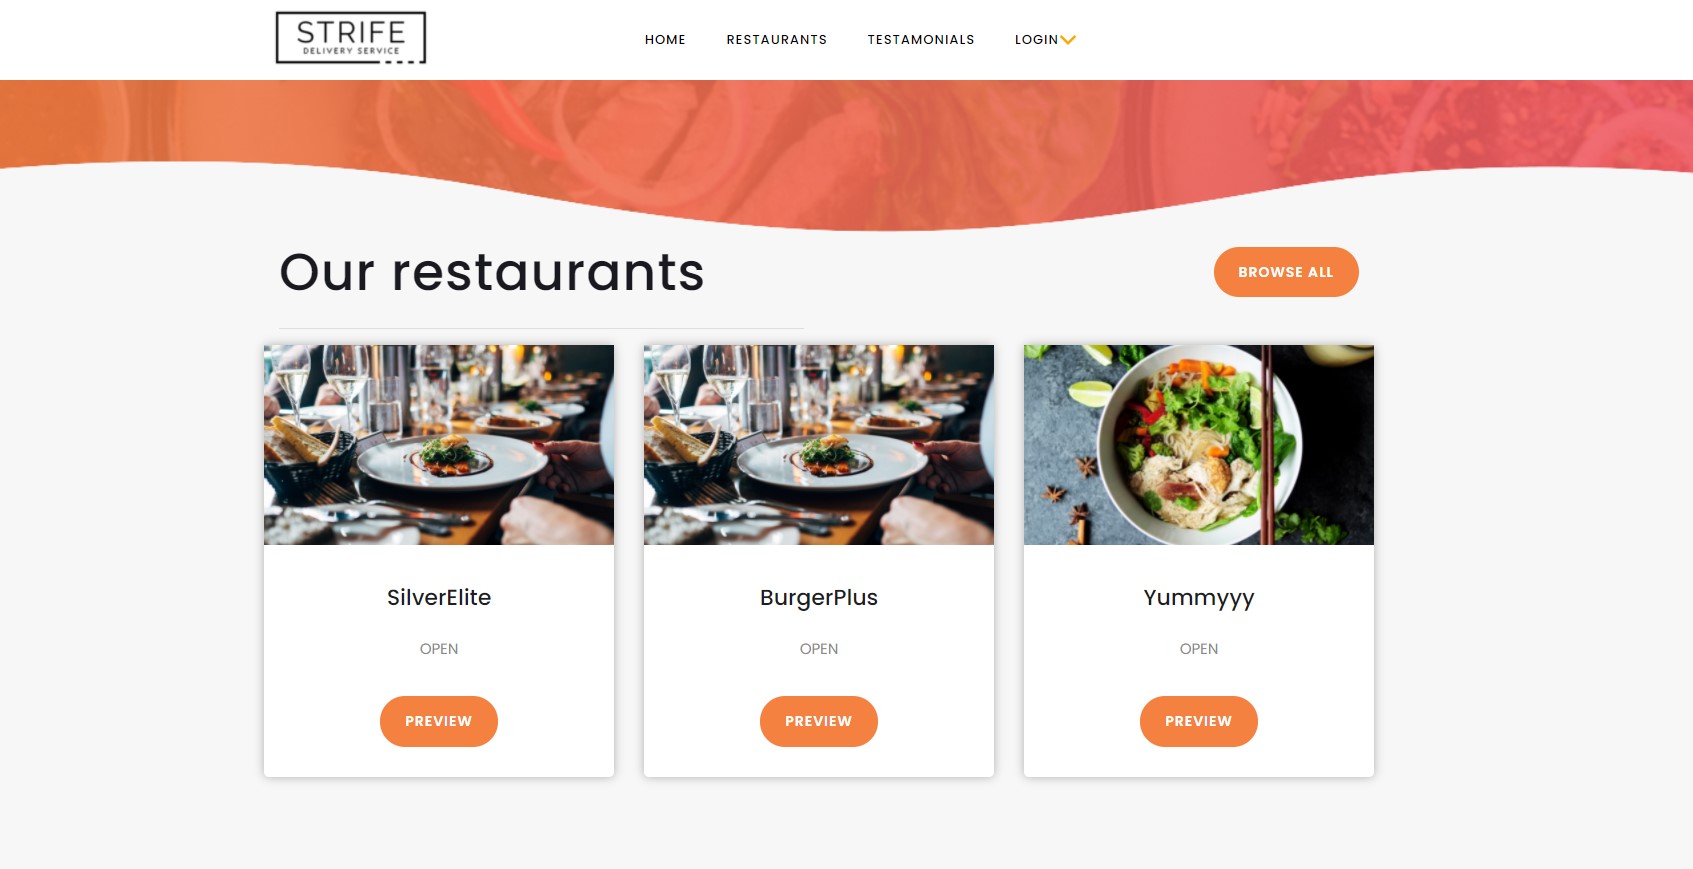Click the Our restaurants heading
This screenshot has width=1693, height=869.
492,272
